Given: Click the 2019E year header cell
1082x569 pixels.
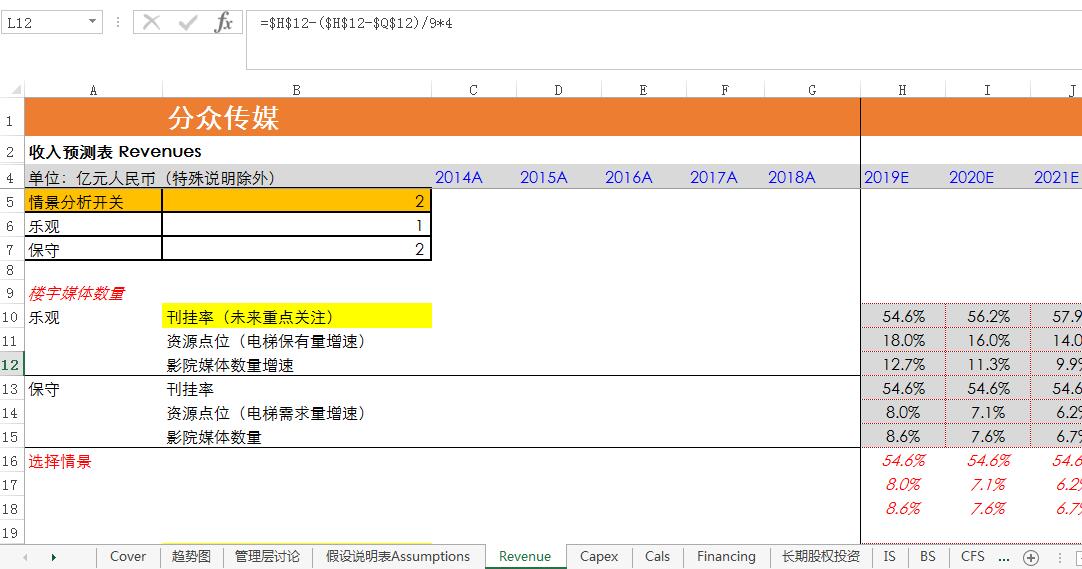Looking at the screenshot, I should click(x=903, y=177).
